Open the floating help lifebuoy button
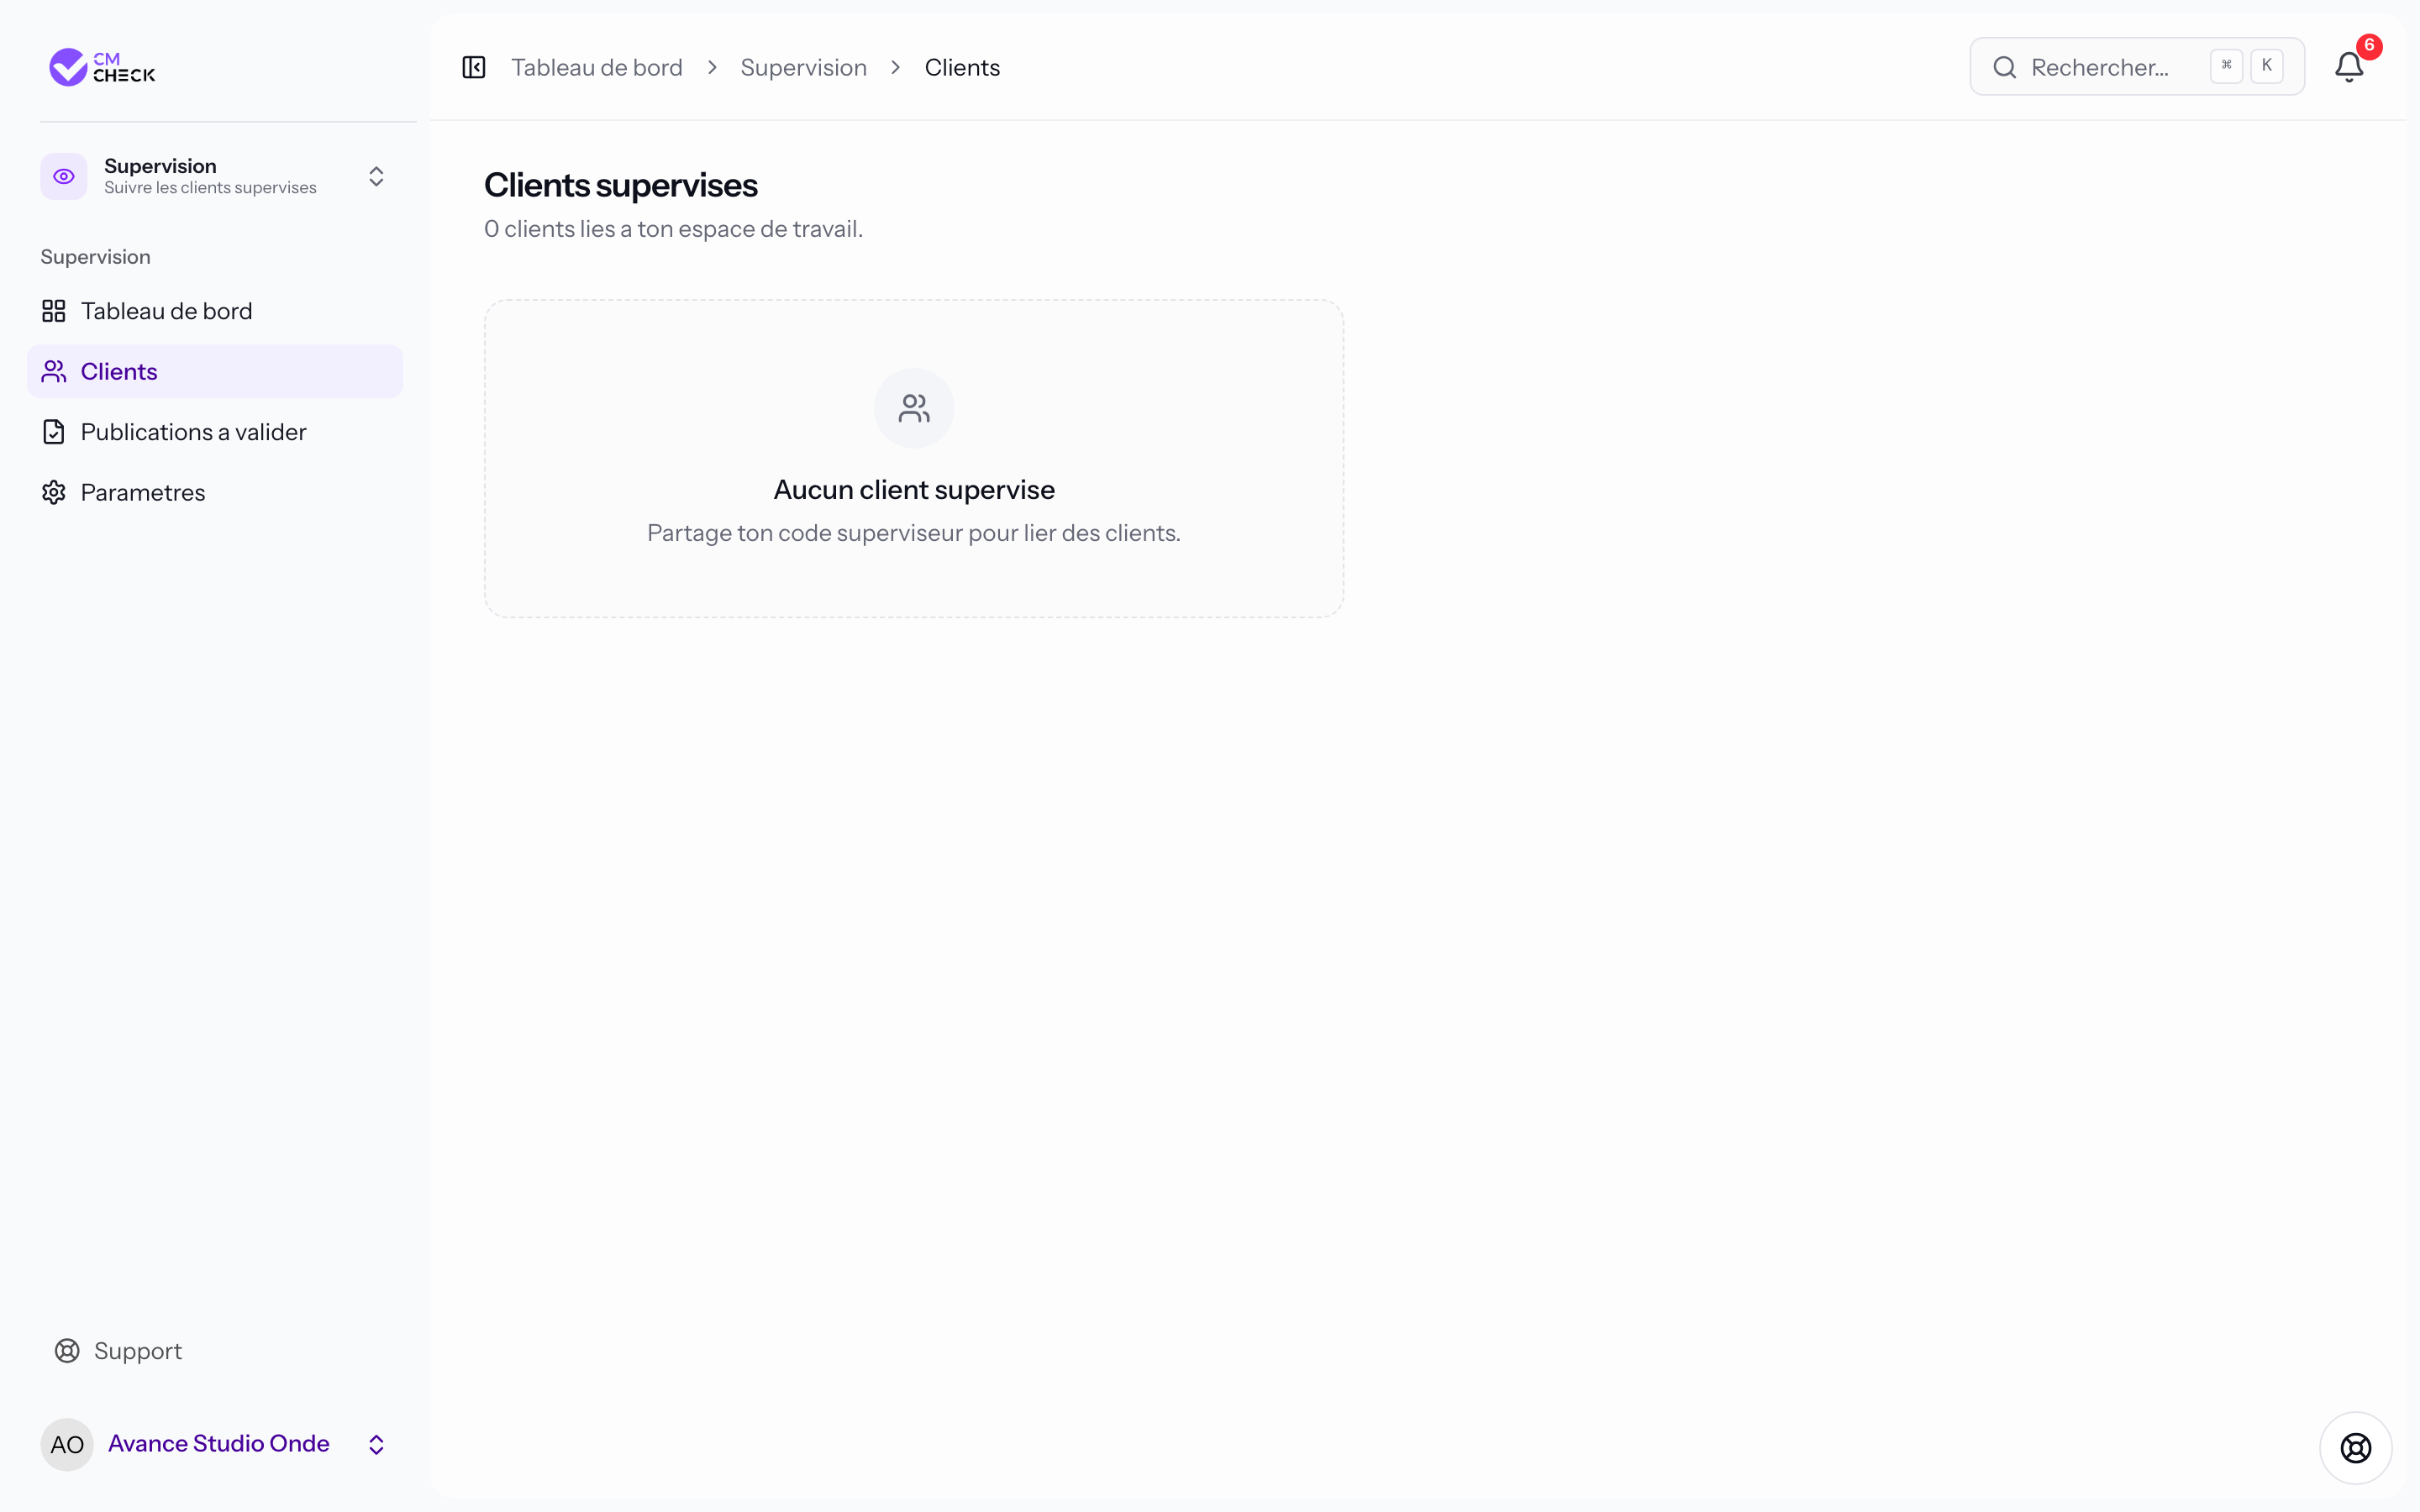The height and width of the screenshot is (1512, 2420). 2356,1448
